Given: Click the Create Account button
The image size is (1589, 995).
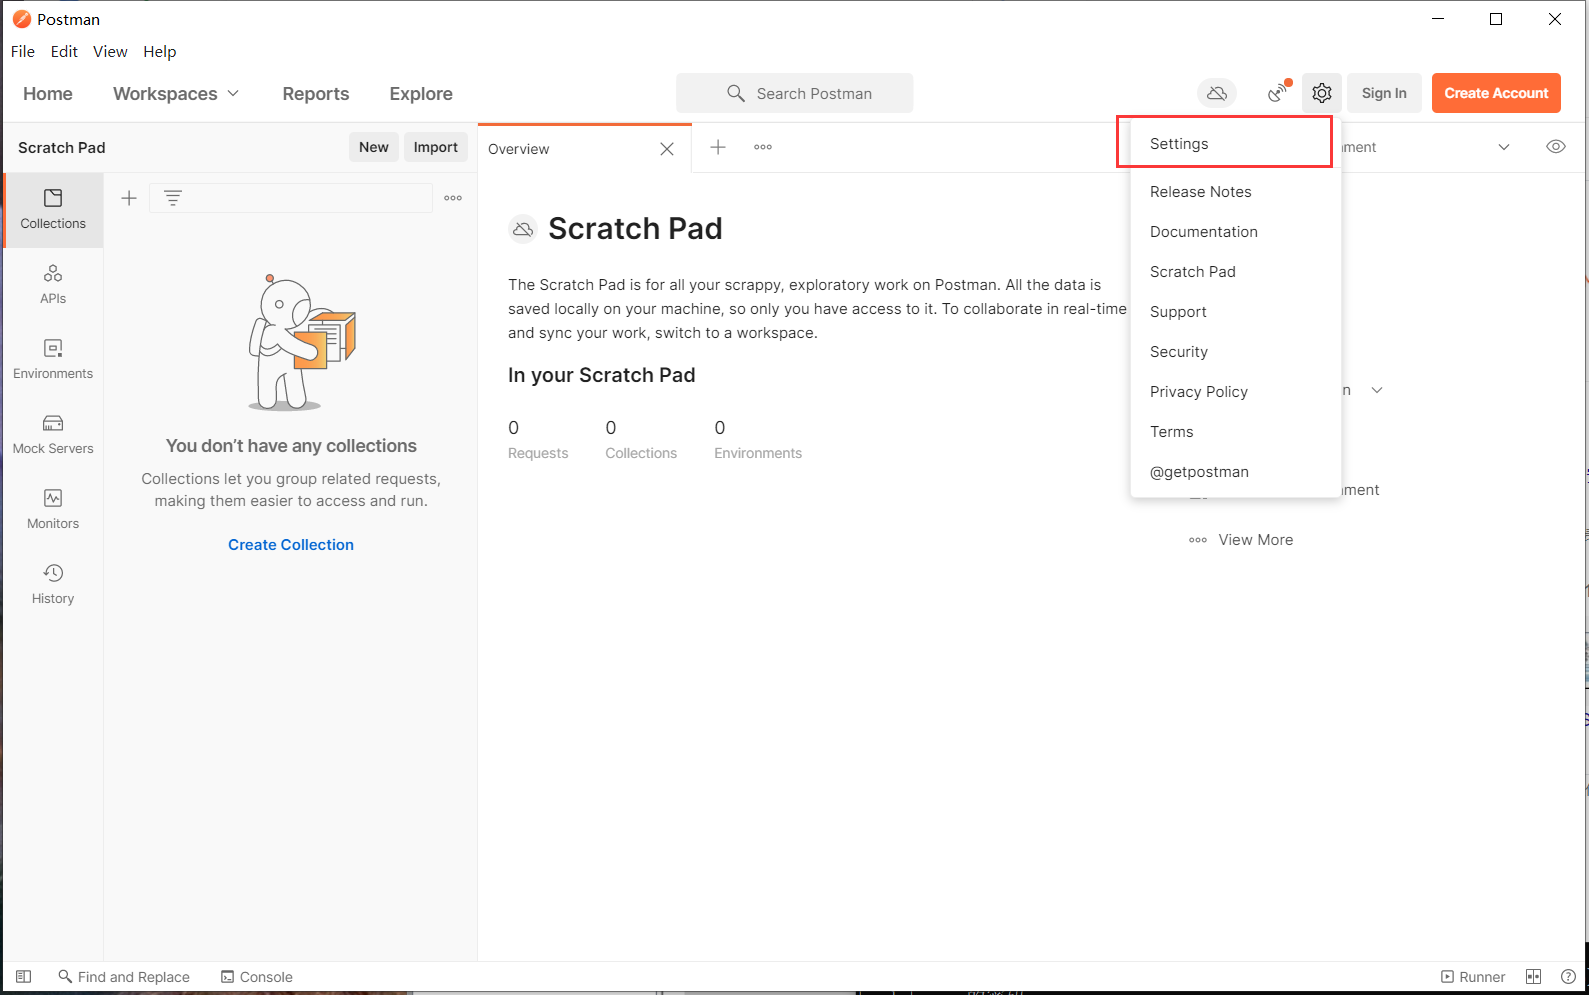Looking at the screenshot, I should click(x=1496, y=93).
